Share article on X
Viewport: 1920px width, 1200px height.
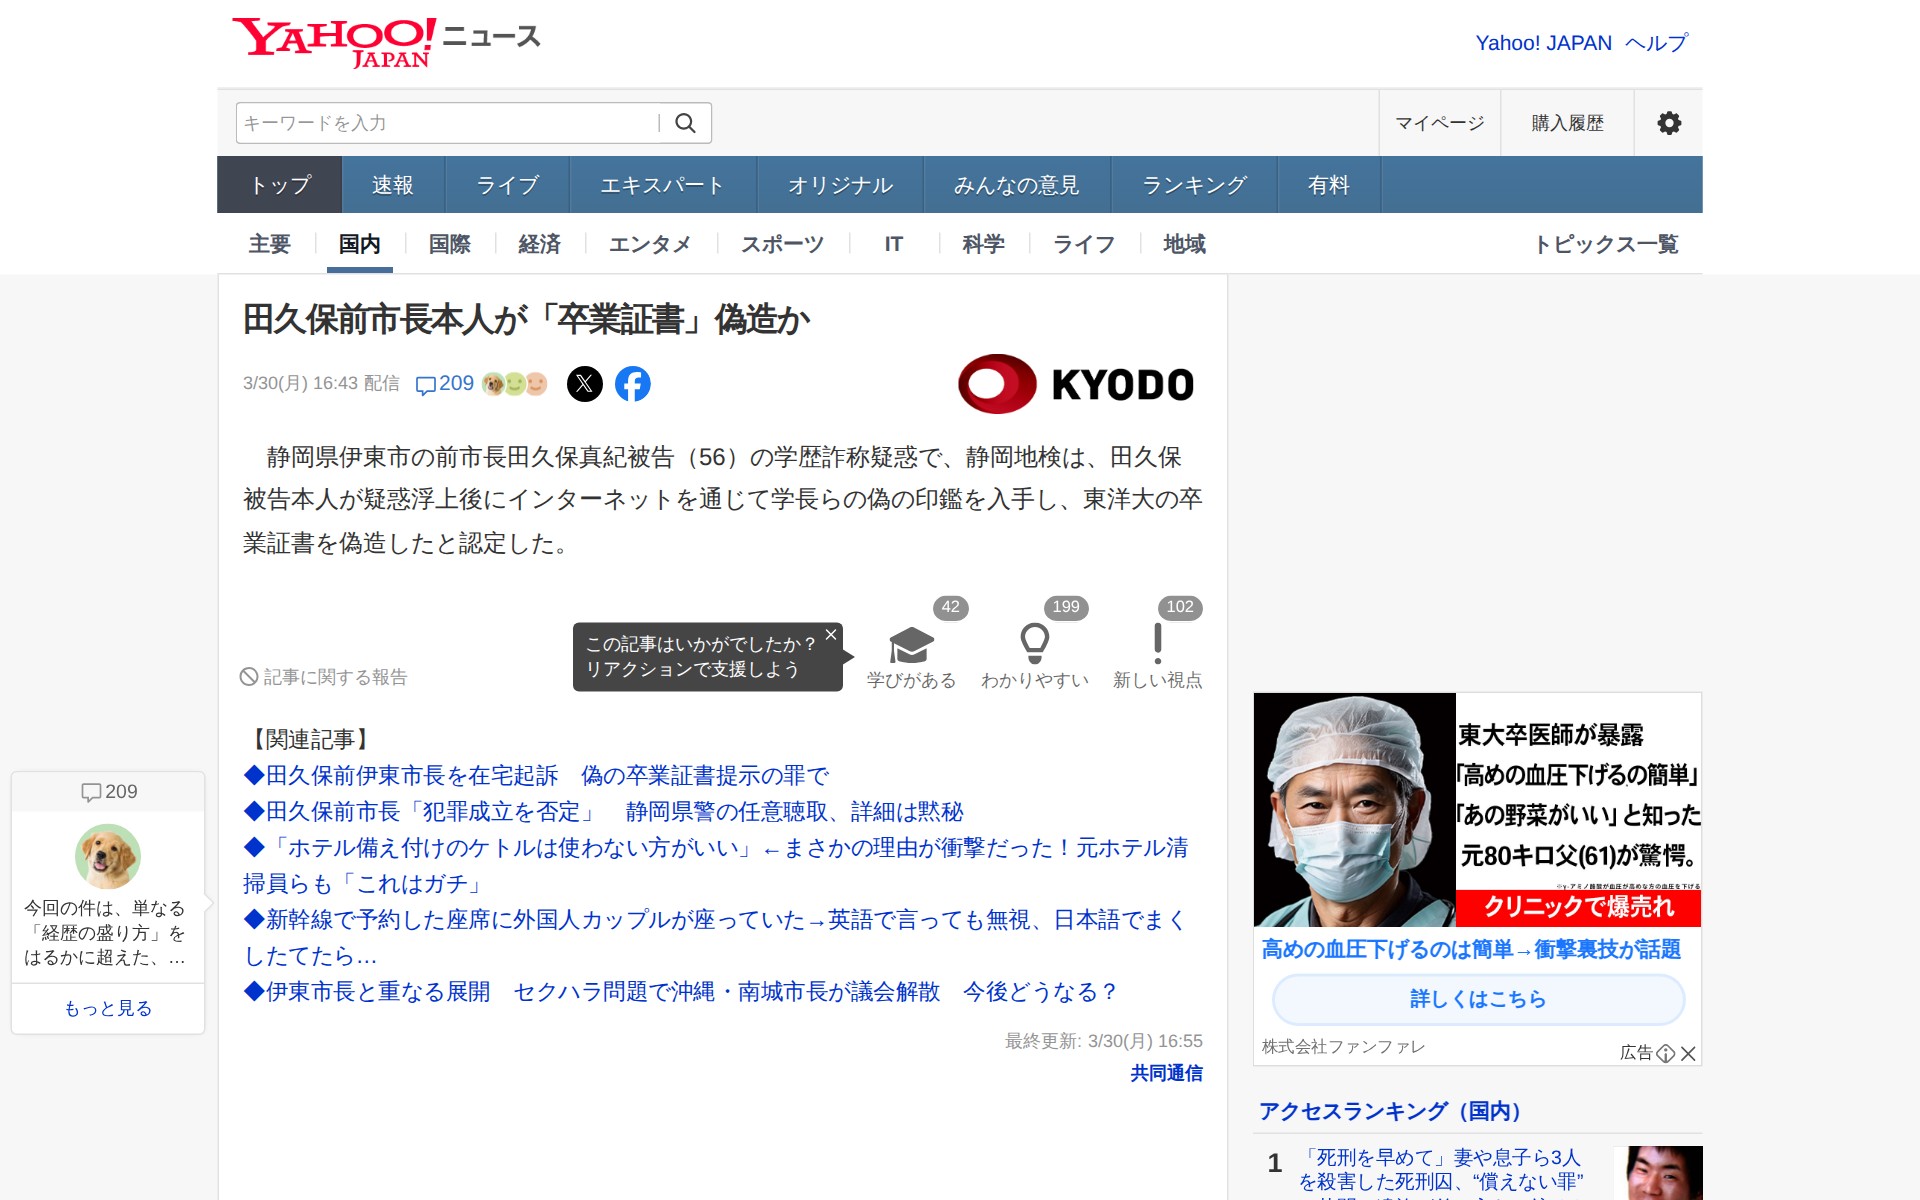(585, 384)
